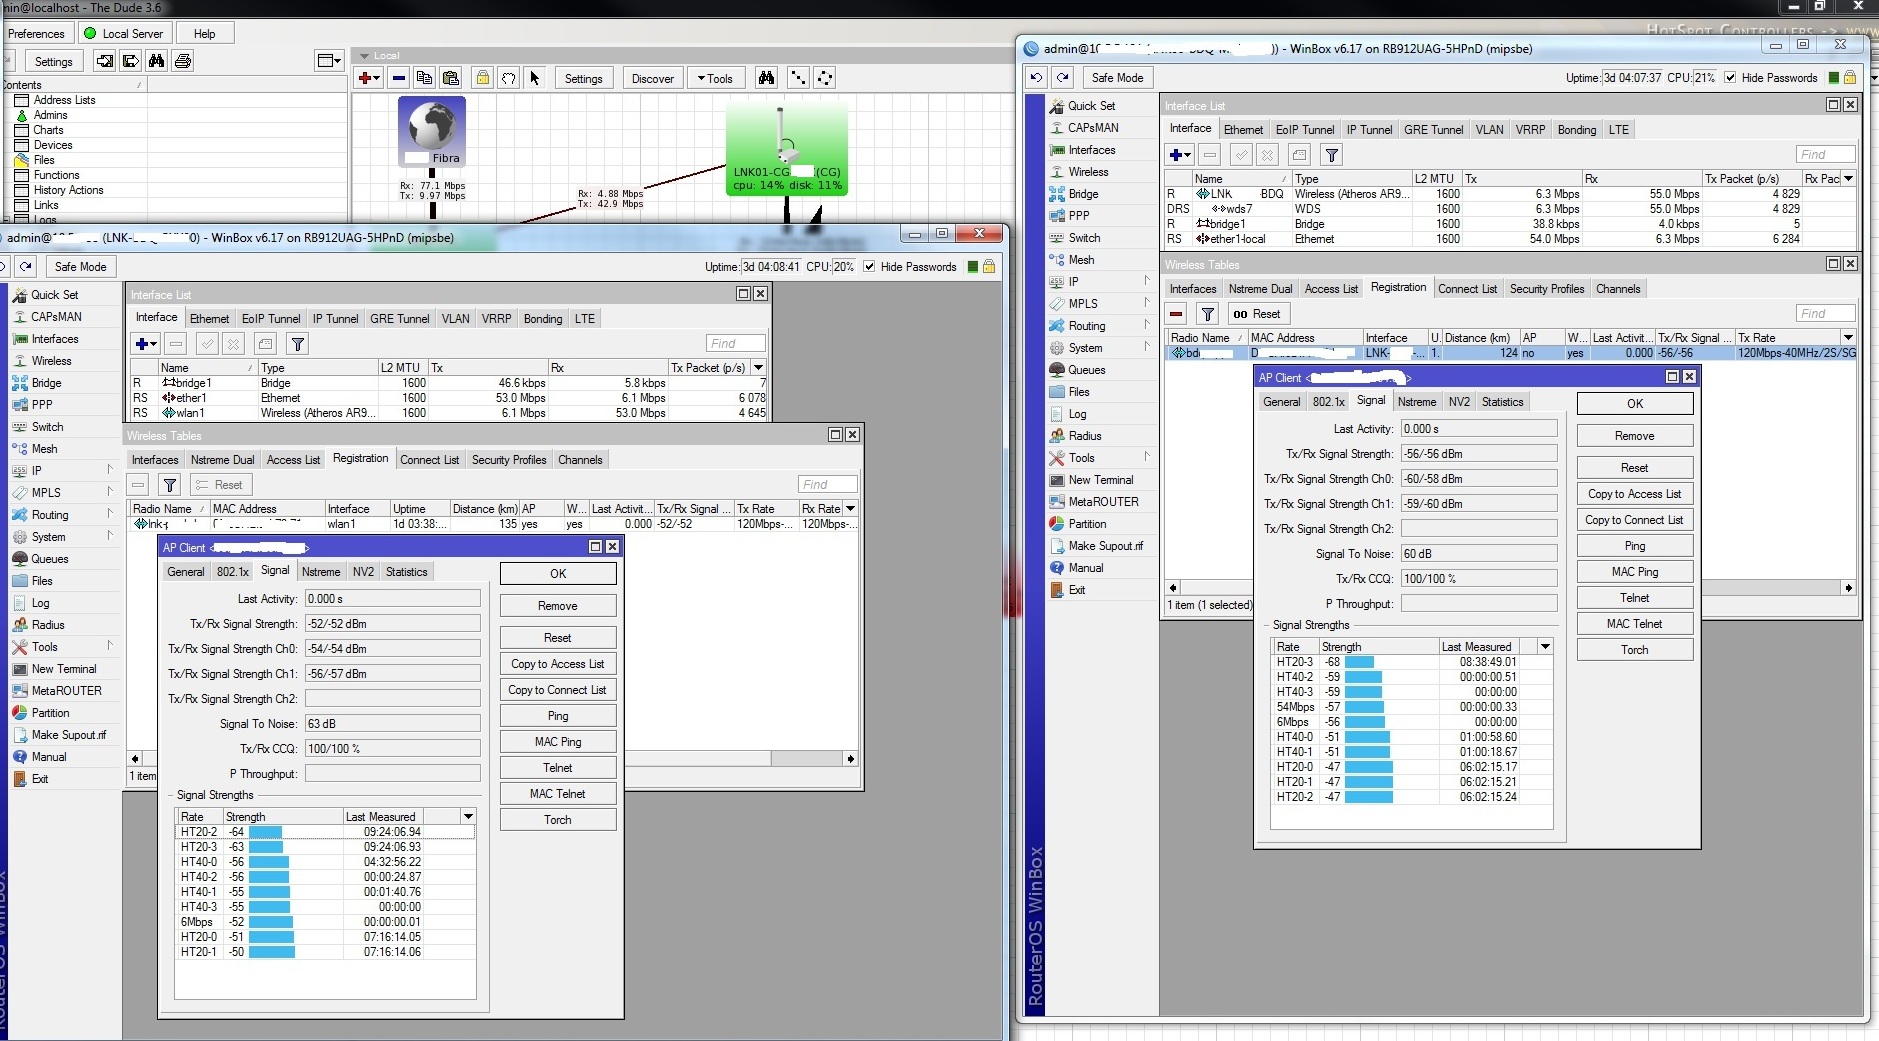Open Quick Set in the CPU 21% WinBox sidebar

pyautogui.click(x=1091, y=106)
